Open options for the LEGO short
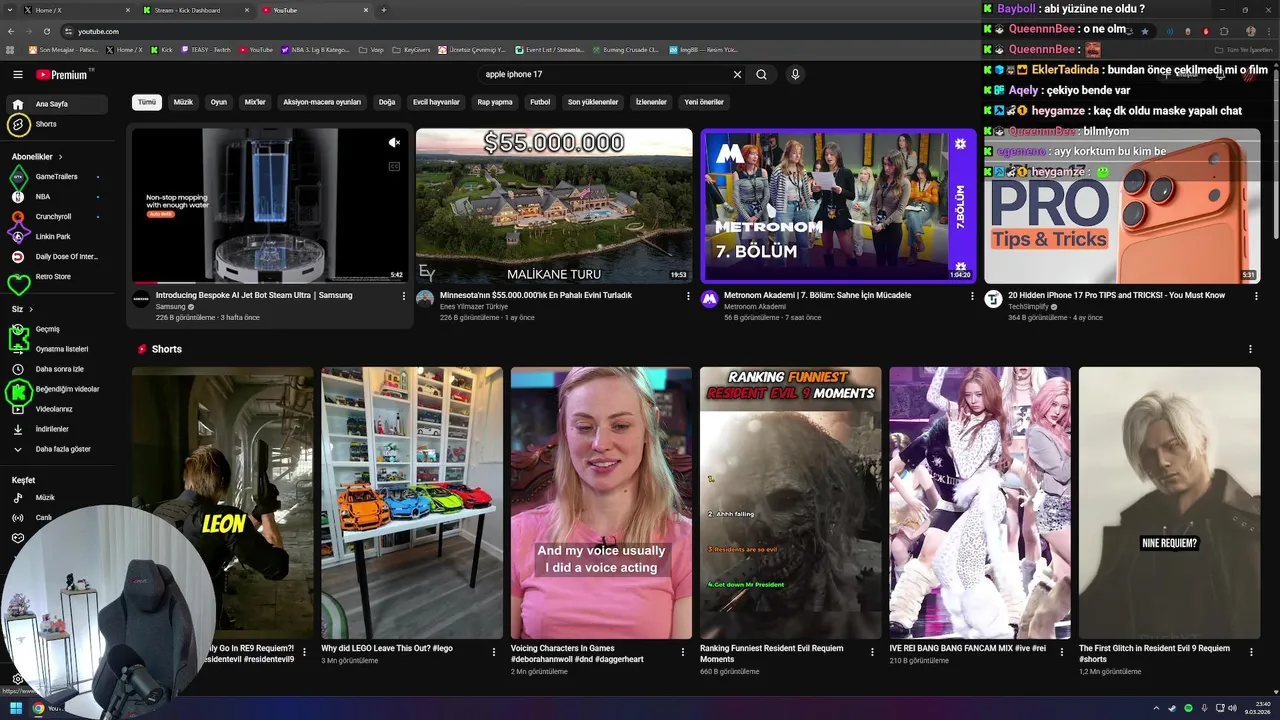This screenshot has height=720, width=1280. (x=493, y=652)
